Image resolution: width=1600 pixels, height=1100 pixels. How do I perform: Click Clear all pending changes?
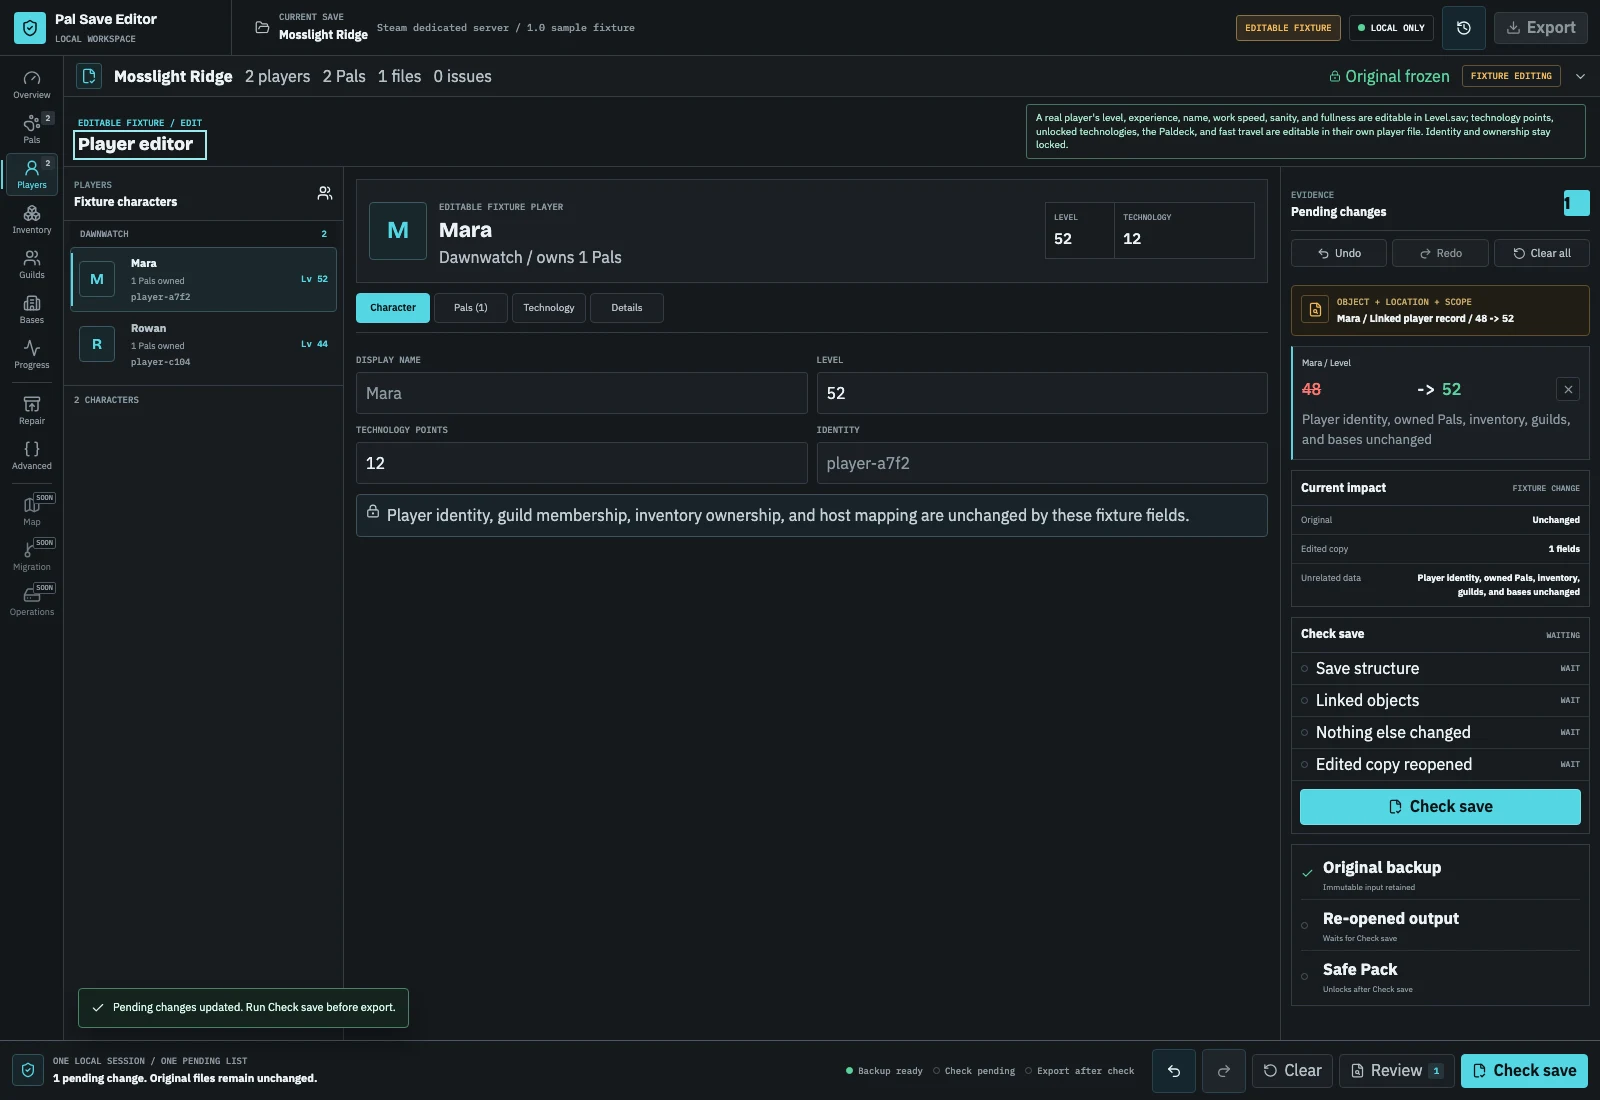(1541, 253)
